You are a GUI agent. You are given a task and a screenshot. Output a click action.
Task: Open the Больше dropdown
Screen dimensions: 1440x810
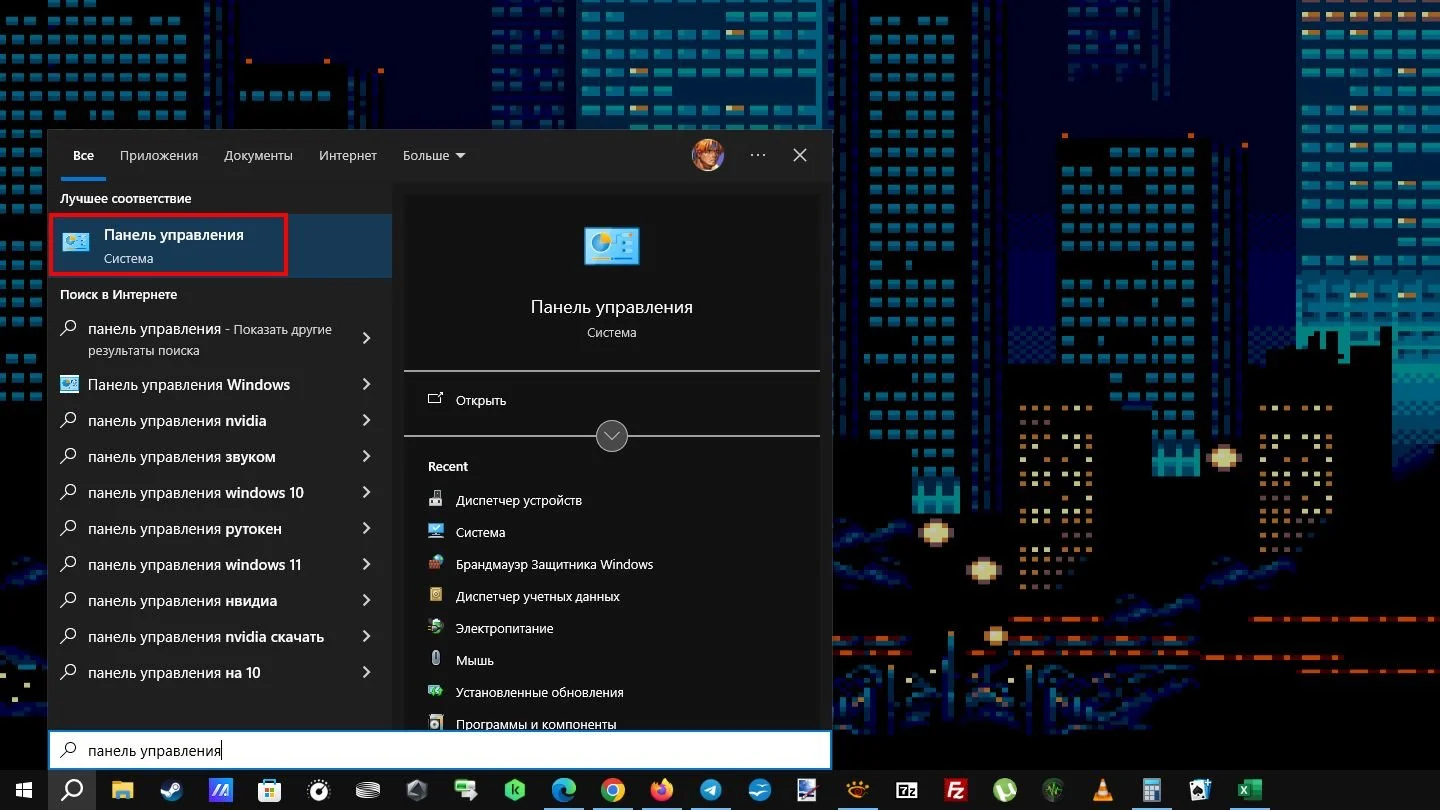click(x=434, y=156)
